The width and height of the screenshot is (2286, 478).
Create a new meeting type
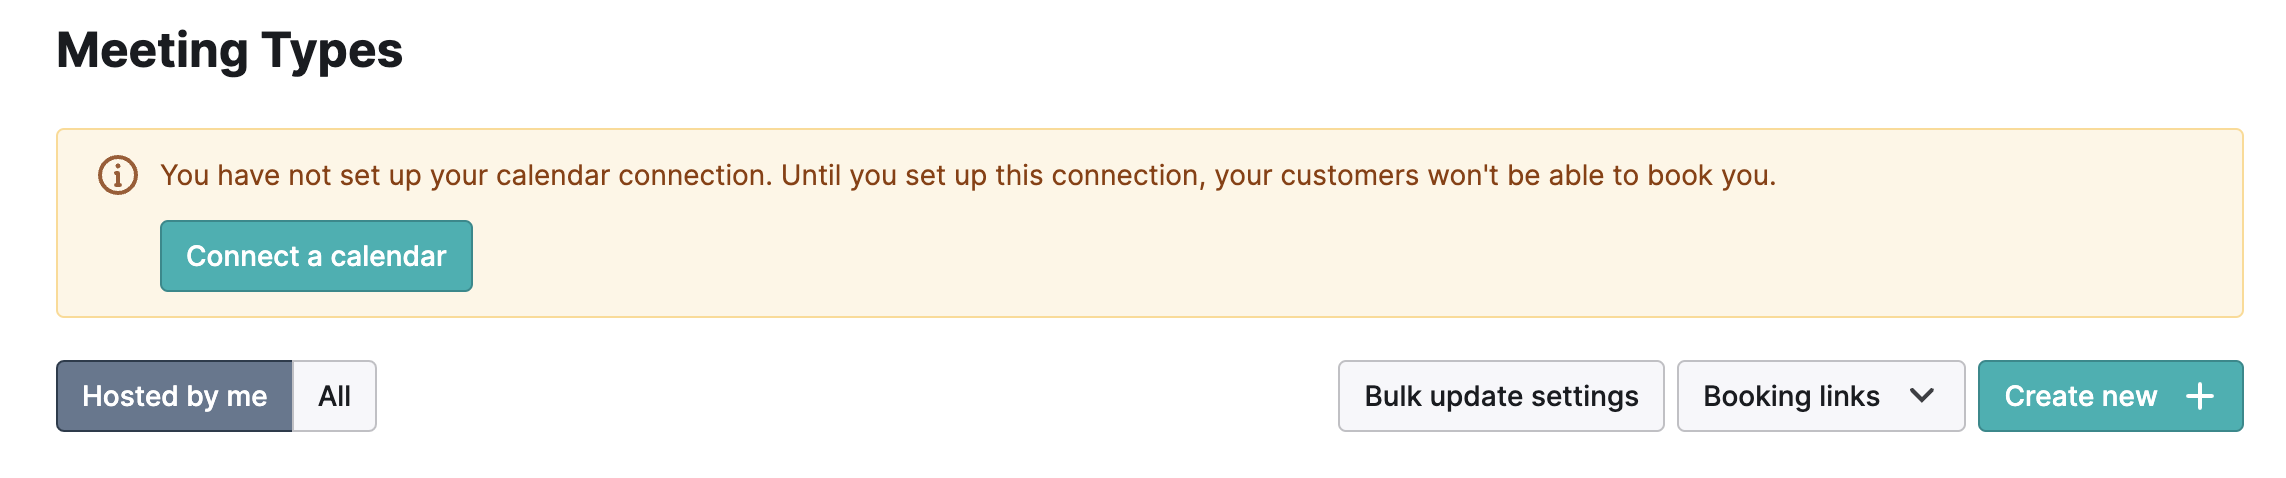click(x=2110, y=396)
